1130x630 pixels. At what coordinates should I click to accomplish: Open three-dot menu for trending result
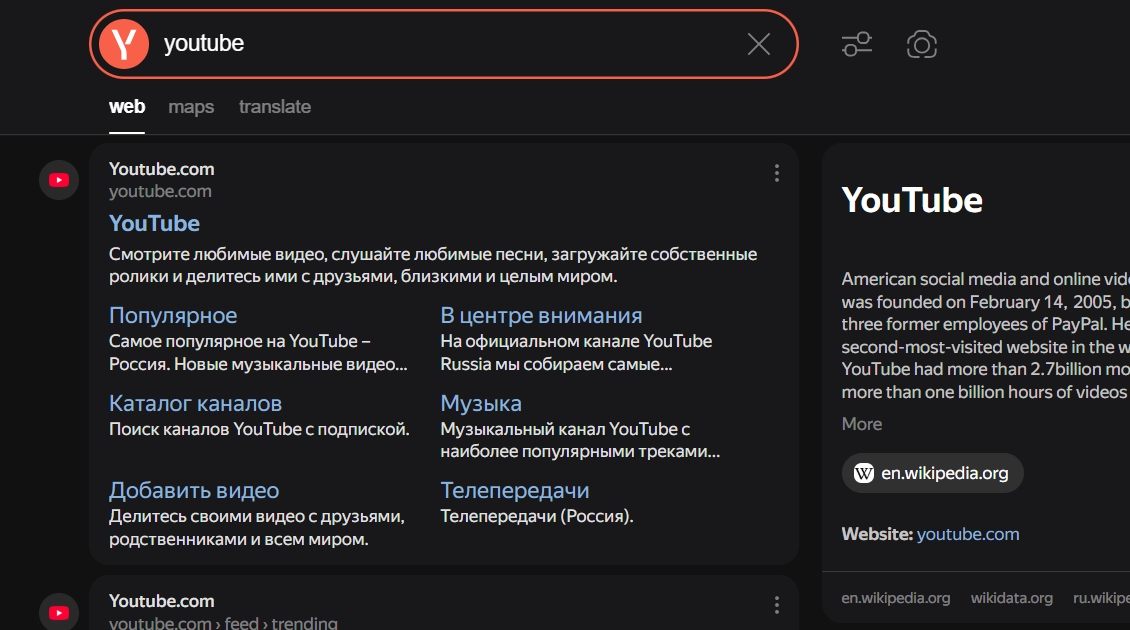point(777,605)
